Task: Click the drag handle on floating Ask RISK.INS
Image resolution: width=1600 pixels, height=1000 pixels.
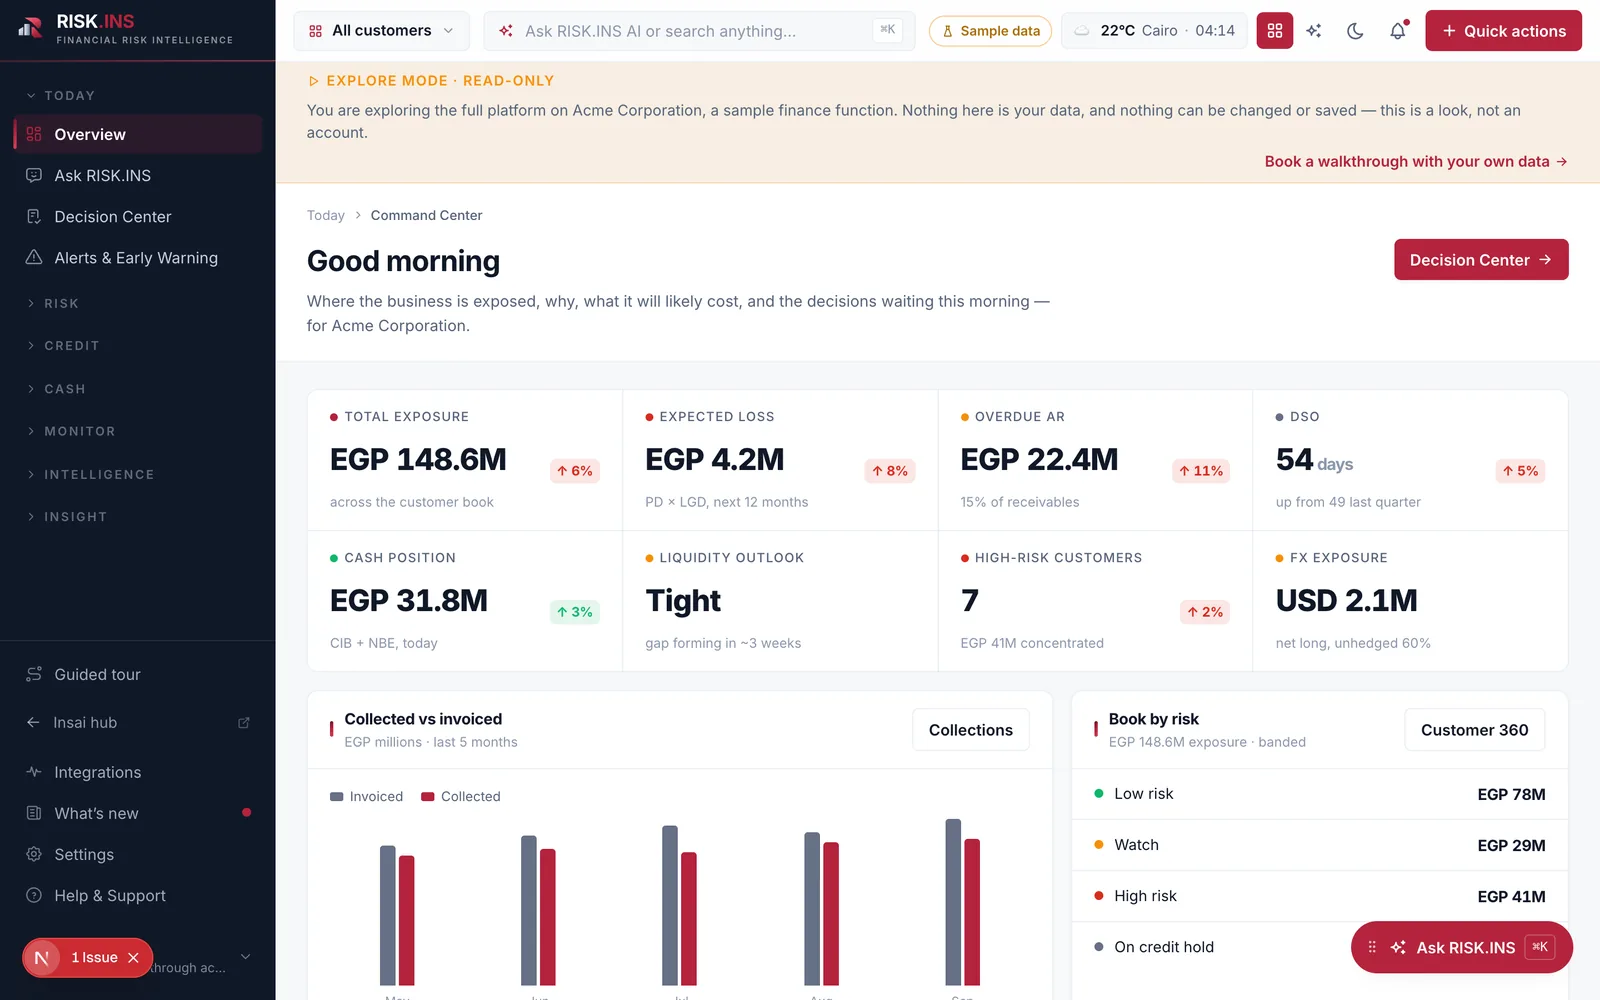Action: click(1372, 947)
